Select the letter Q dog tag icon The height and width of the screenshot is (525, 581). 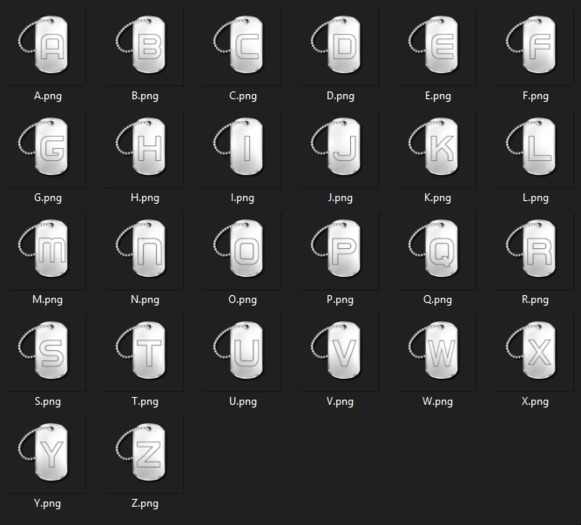tap(433, 248)
